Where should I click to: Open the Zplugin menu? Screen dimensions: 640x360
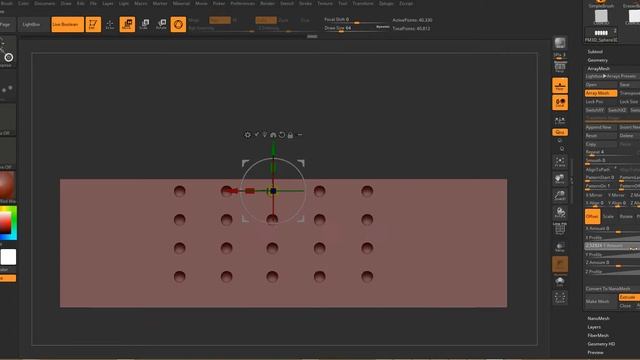point(386,3)
